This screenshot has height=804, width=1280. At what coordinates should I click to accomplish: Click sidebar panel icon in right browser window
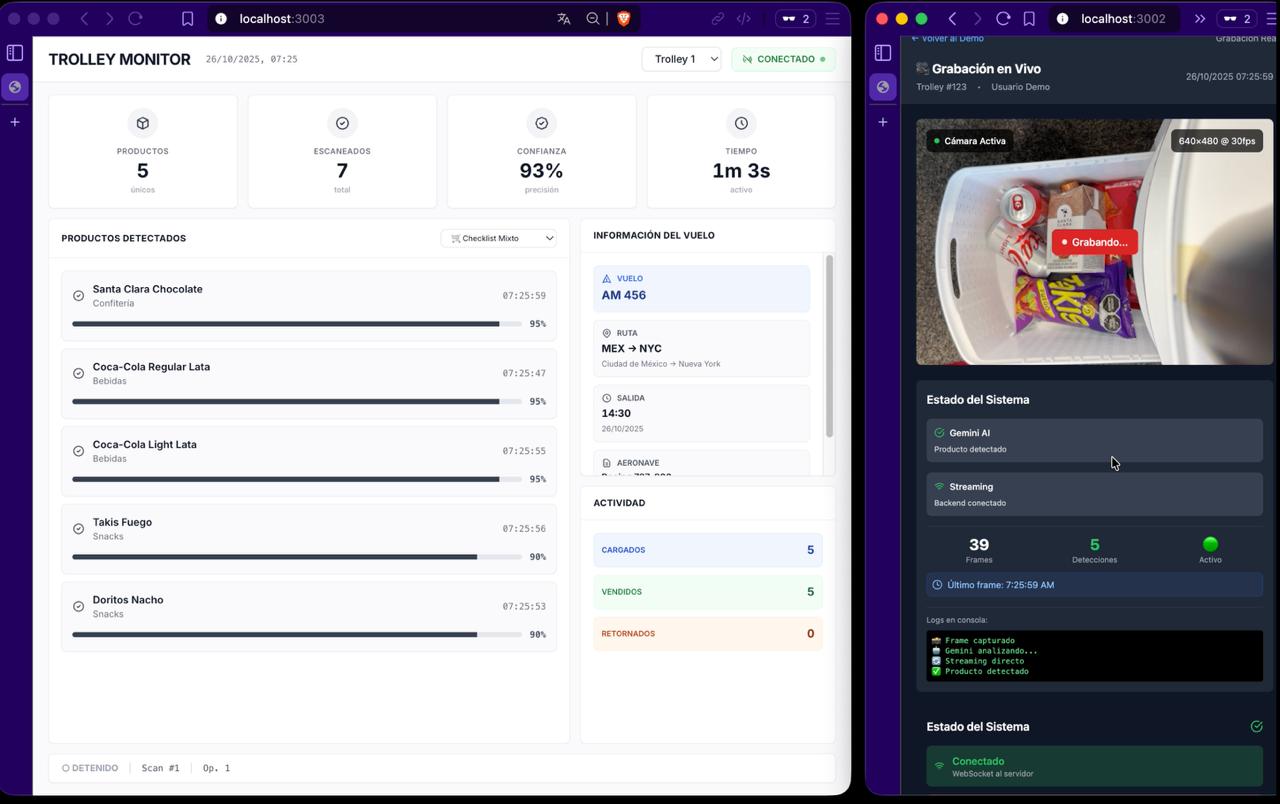883,52
